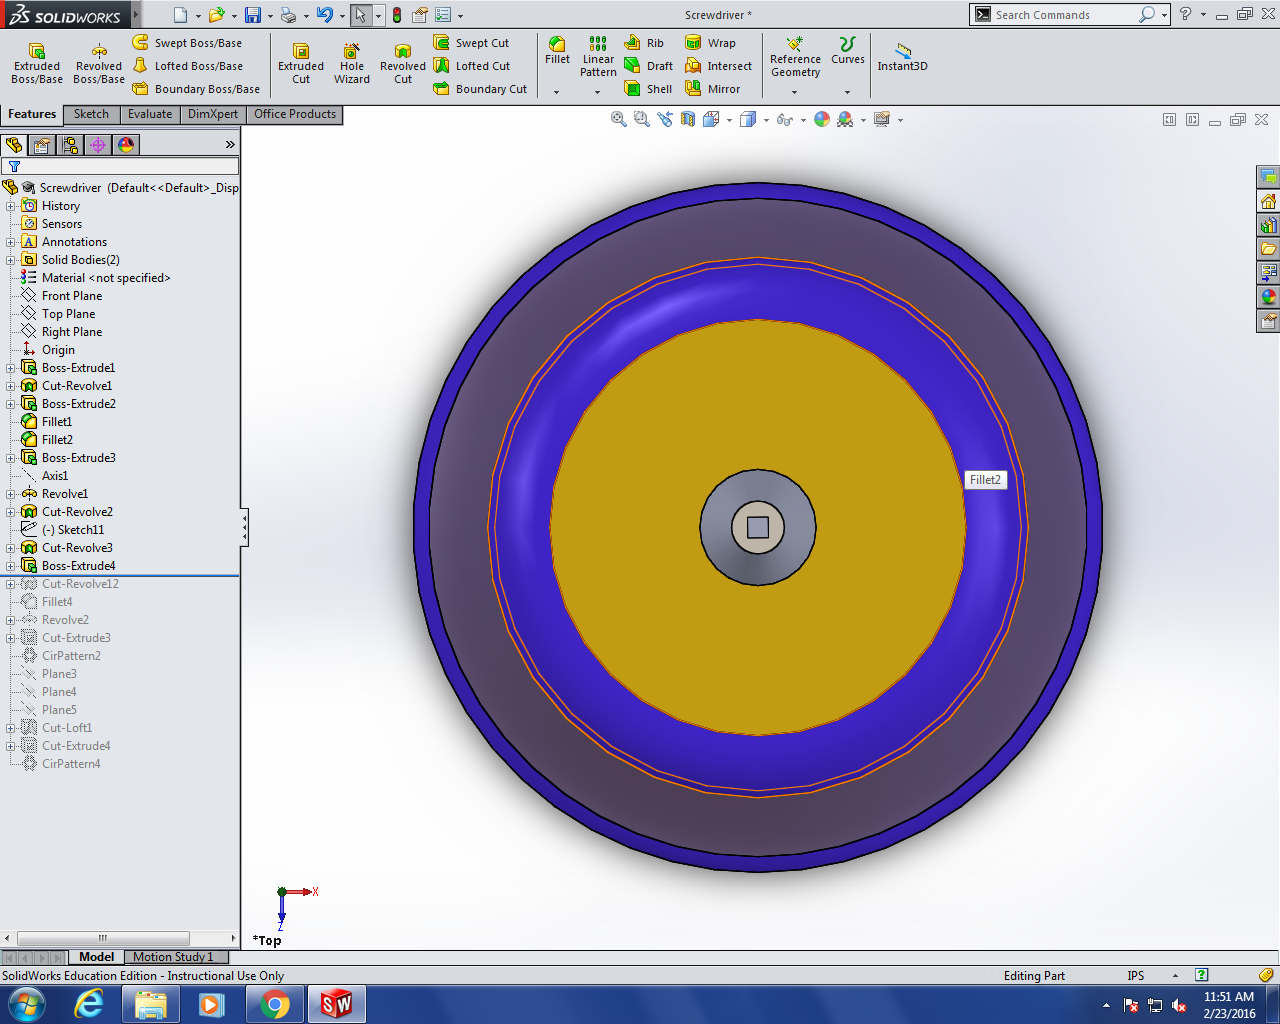This screenshot has height=1024, width=1280.
Task: Open the Options checklist icon
Action: [443, 15]
